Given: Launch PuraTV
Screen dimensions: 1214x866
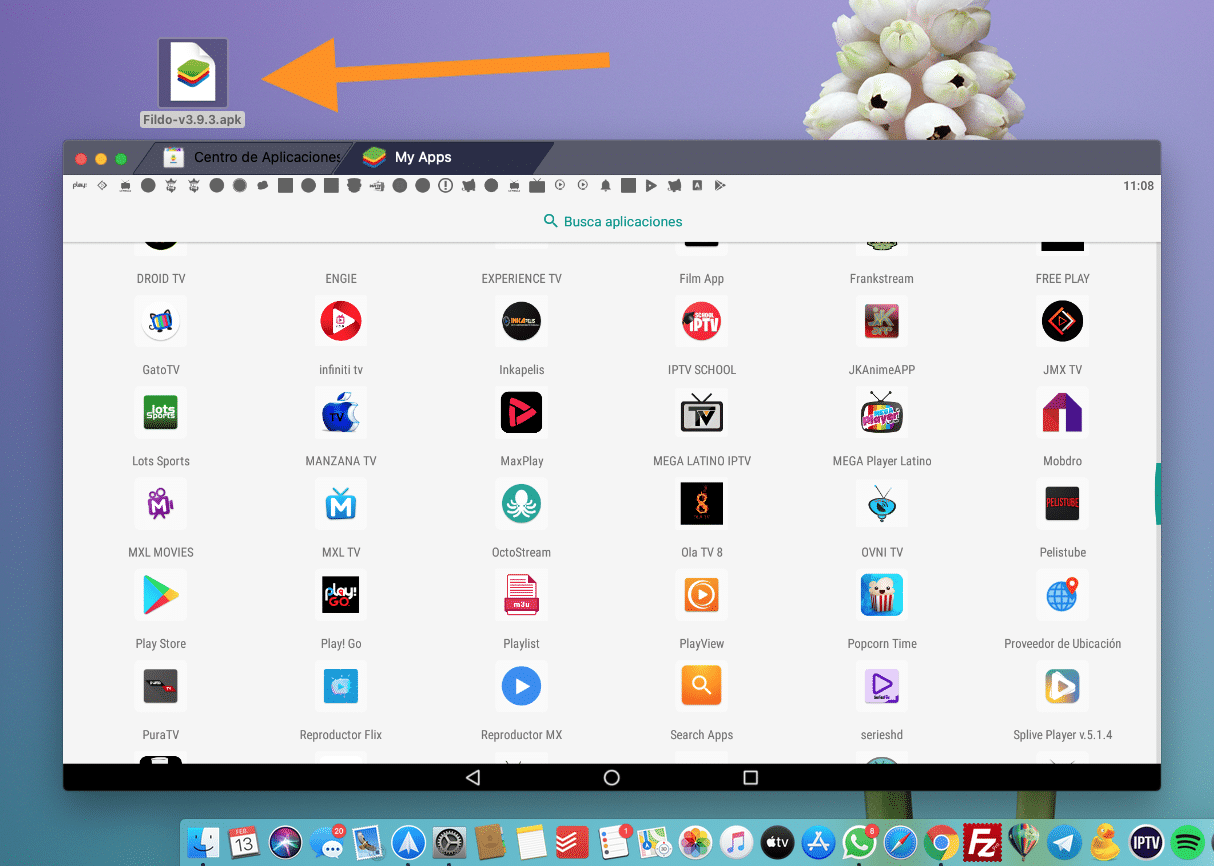Looking at the screenshot, I should click(160, 686).
